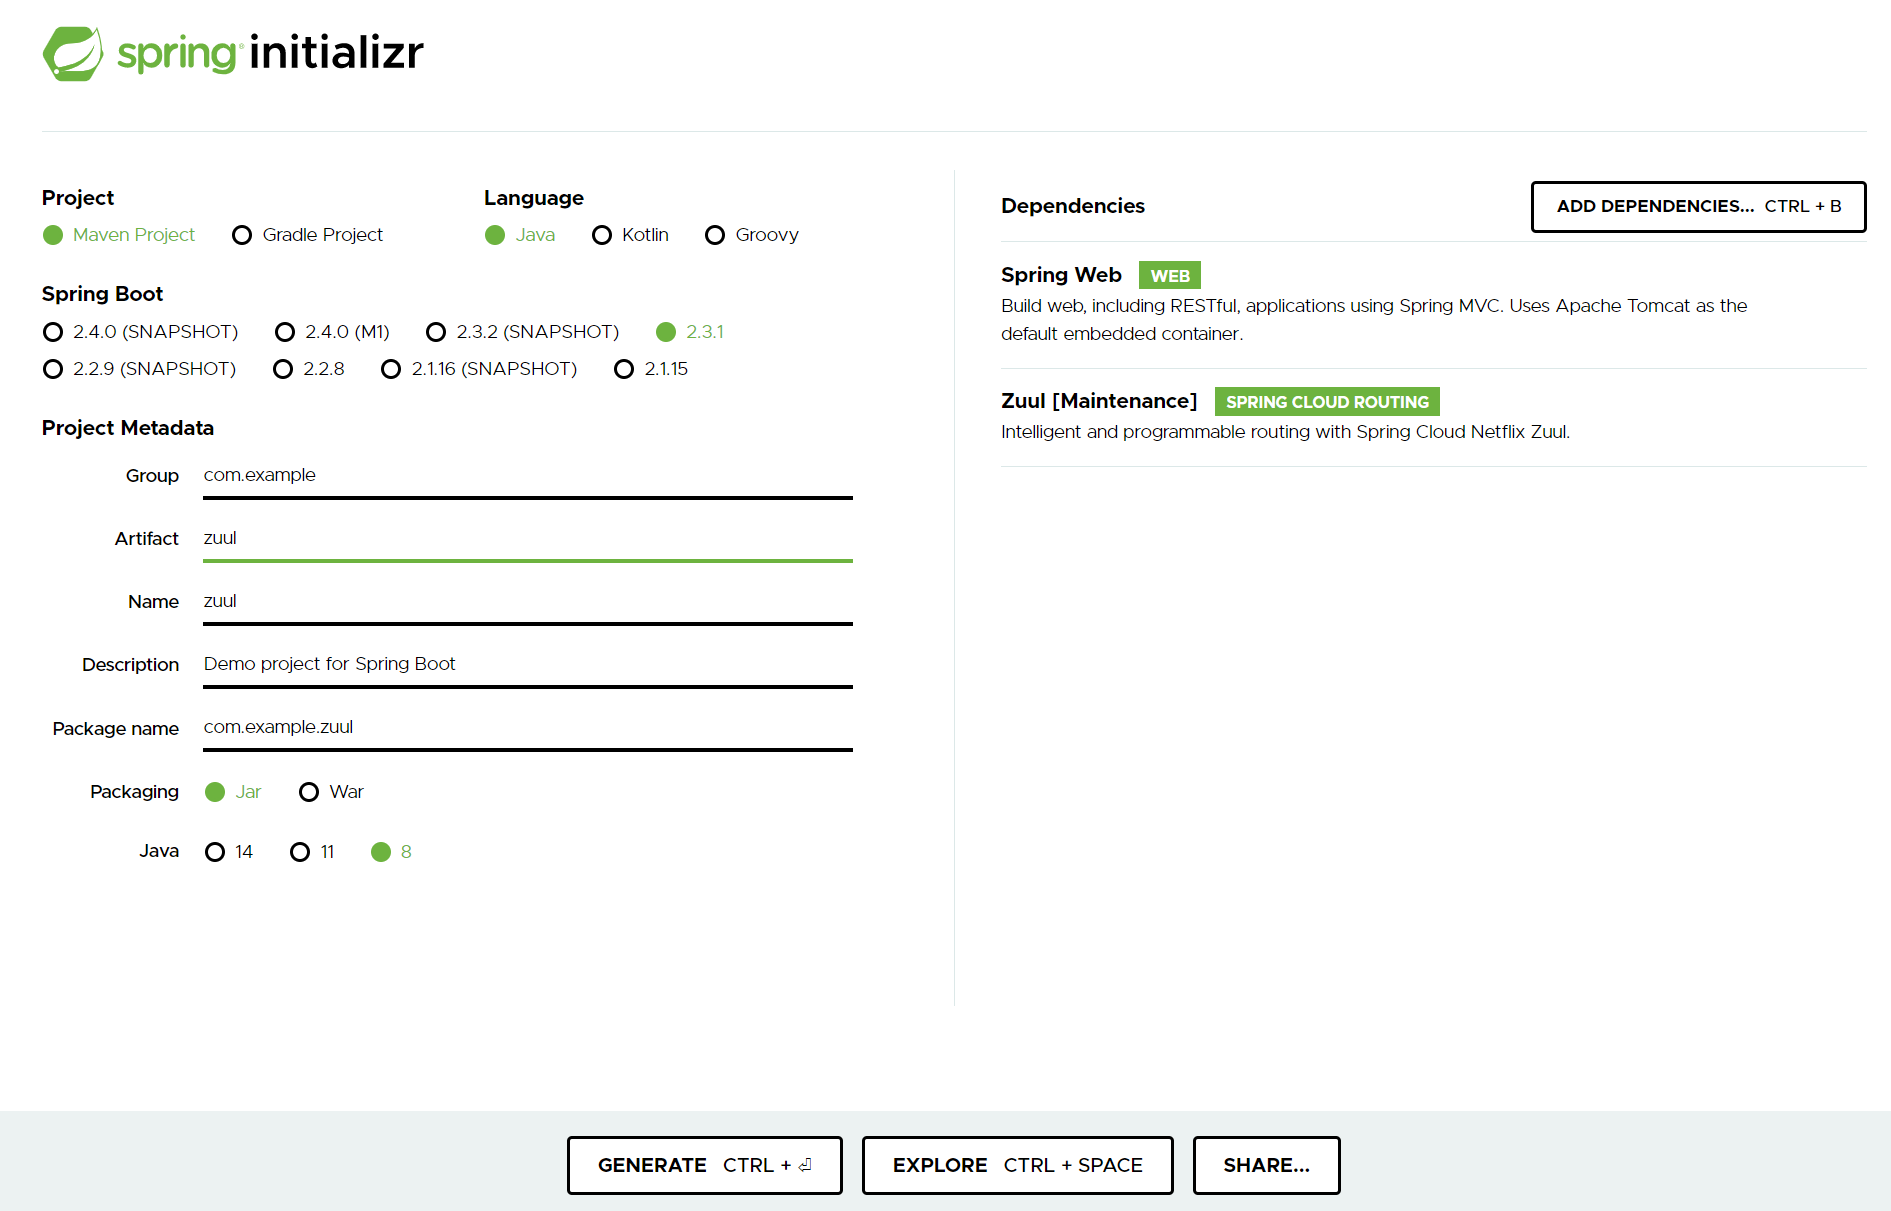
Task: Select Spring Boot version 2.3.1
Action: click(690, 332)
